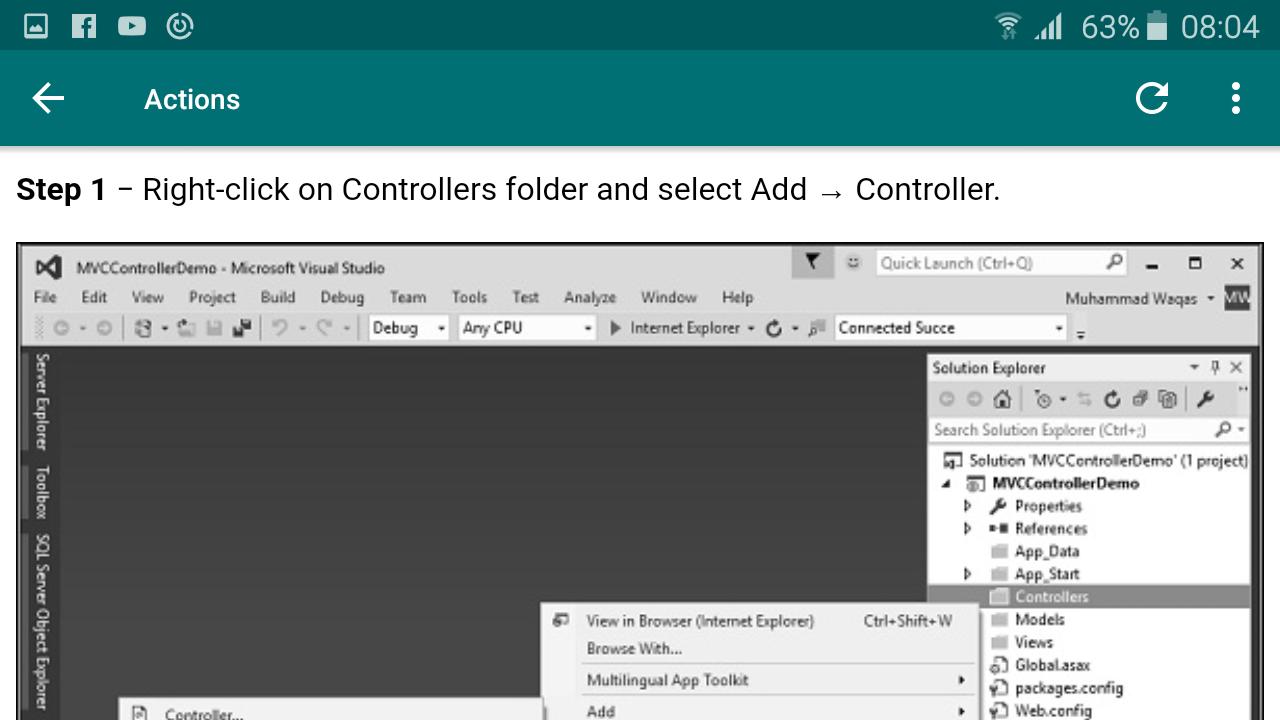1280x720 pixels.
Task: Open the Edit menu
Action: click(x=94, y=297)
